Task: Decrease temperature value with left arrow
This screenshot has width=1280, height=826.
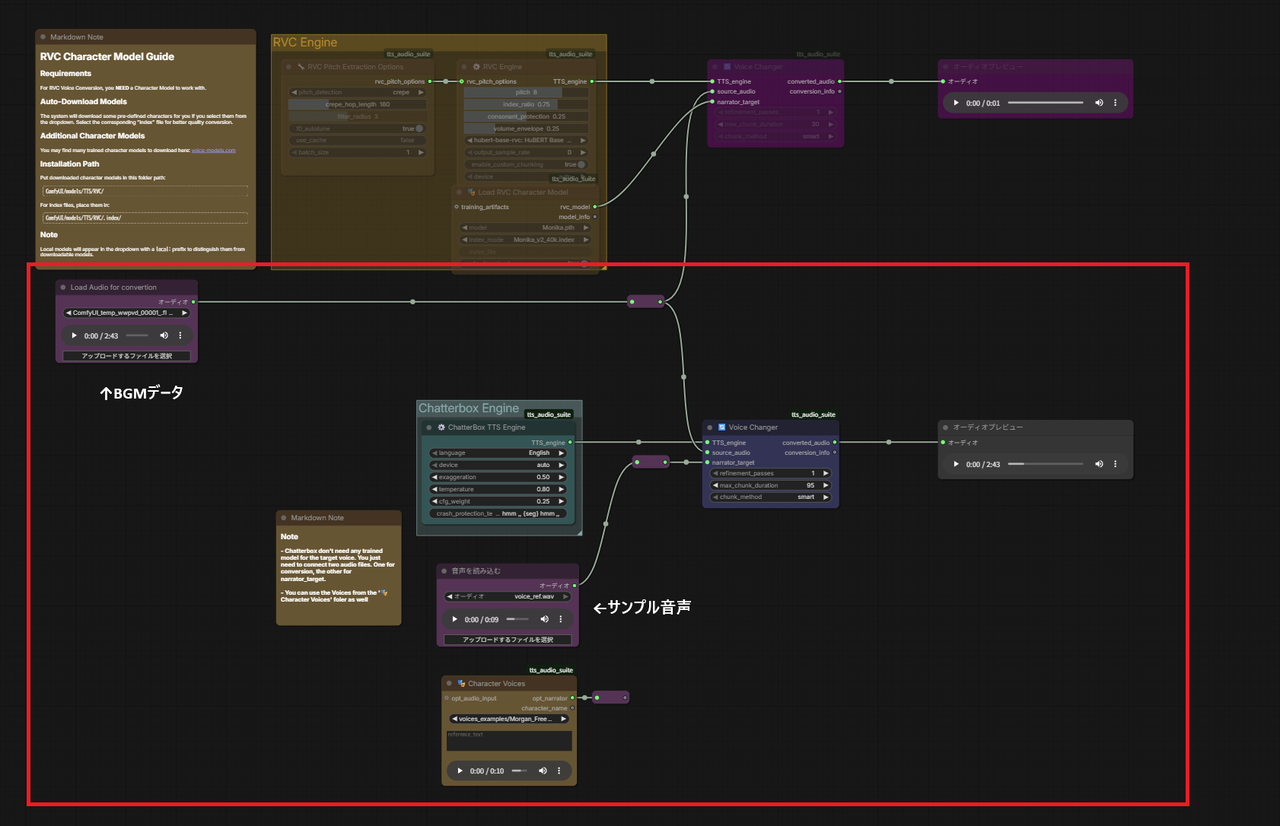Action: tap(436, 489)
